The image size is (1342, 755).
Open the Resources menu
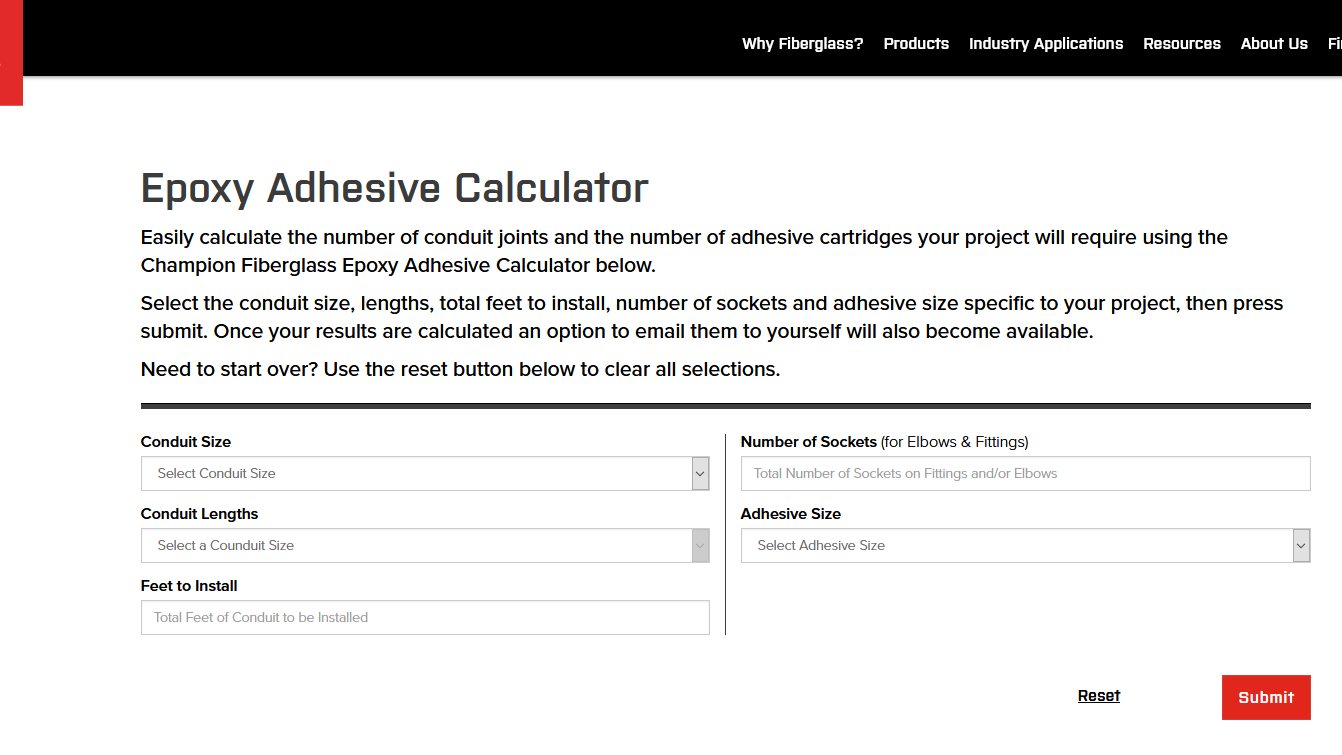point(1182,43)
